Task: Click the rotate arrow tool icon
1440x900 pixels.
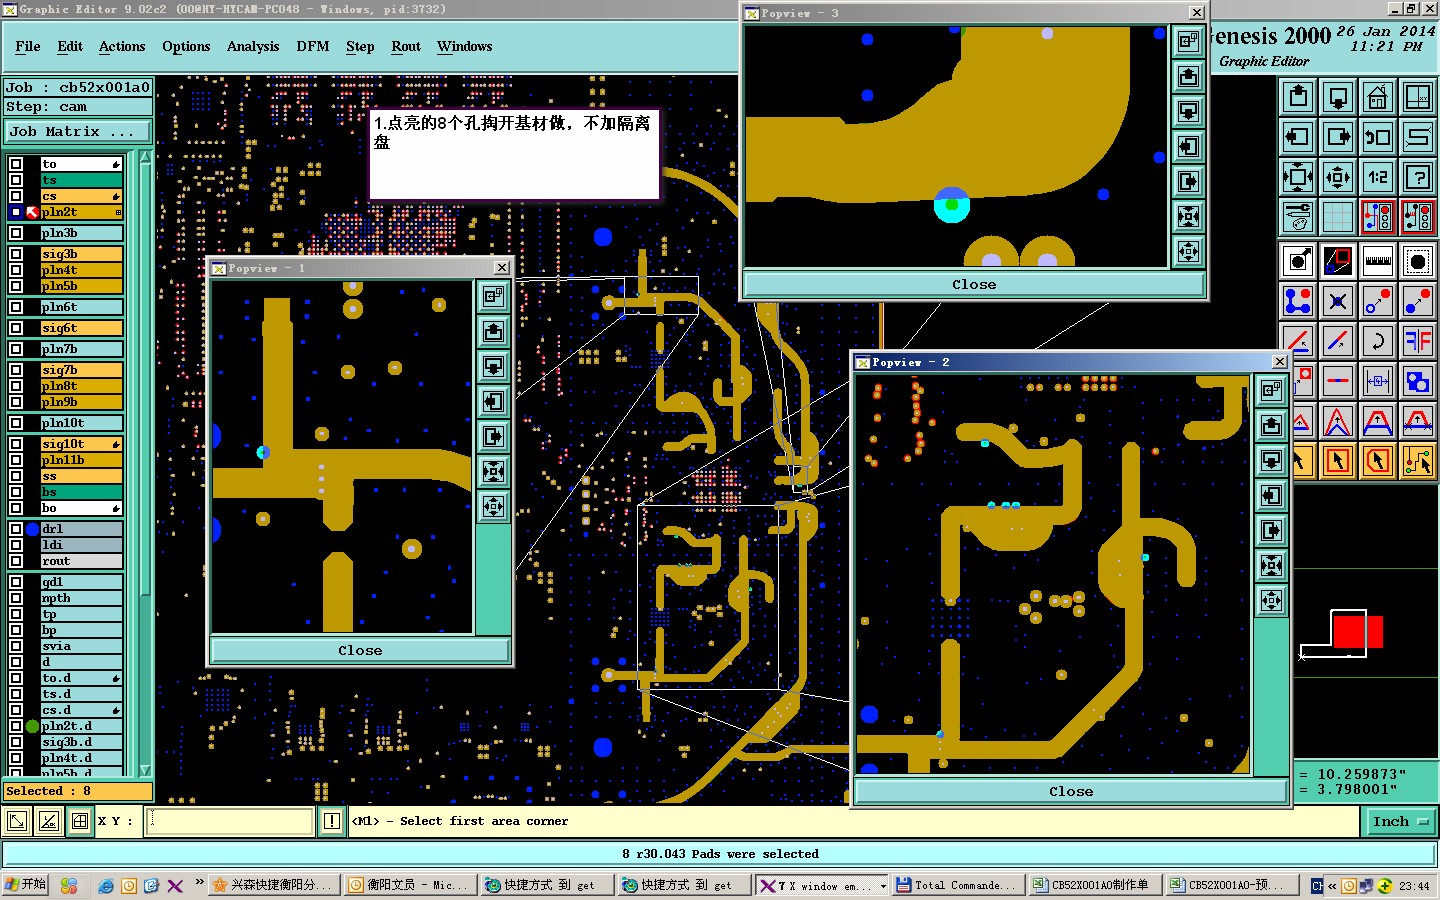Action: [1378, 341]
